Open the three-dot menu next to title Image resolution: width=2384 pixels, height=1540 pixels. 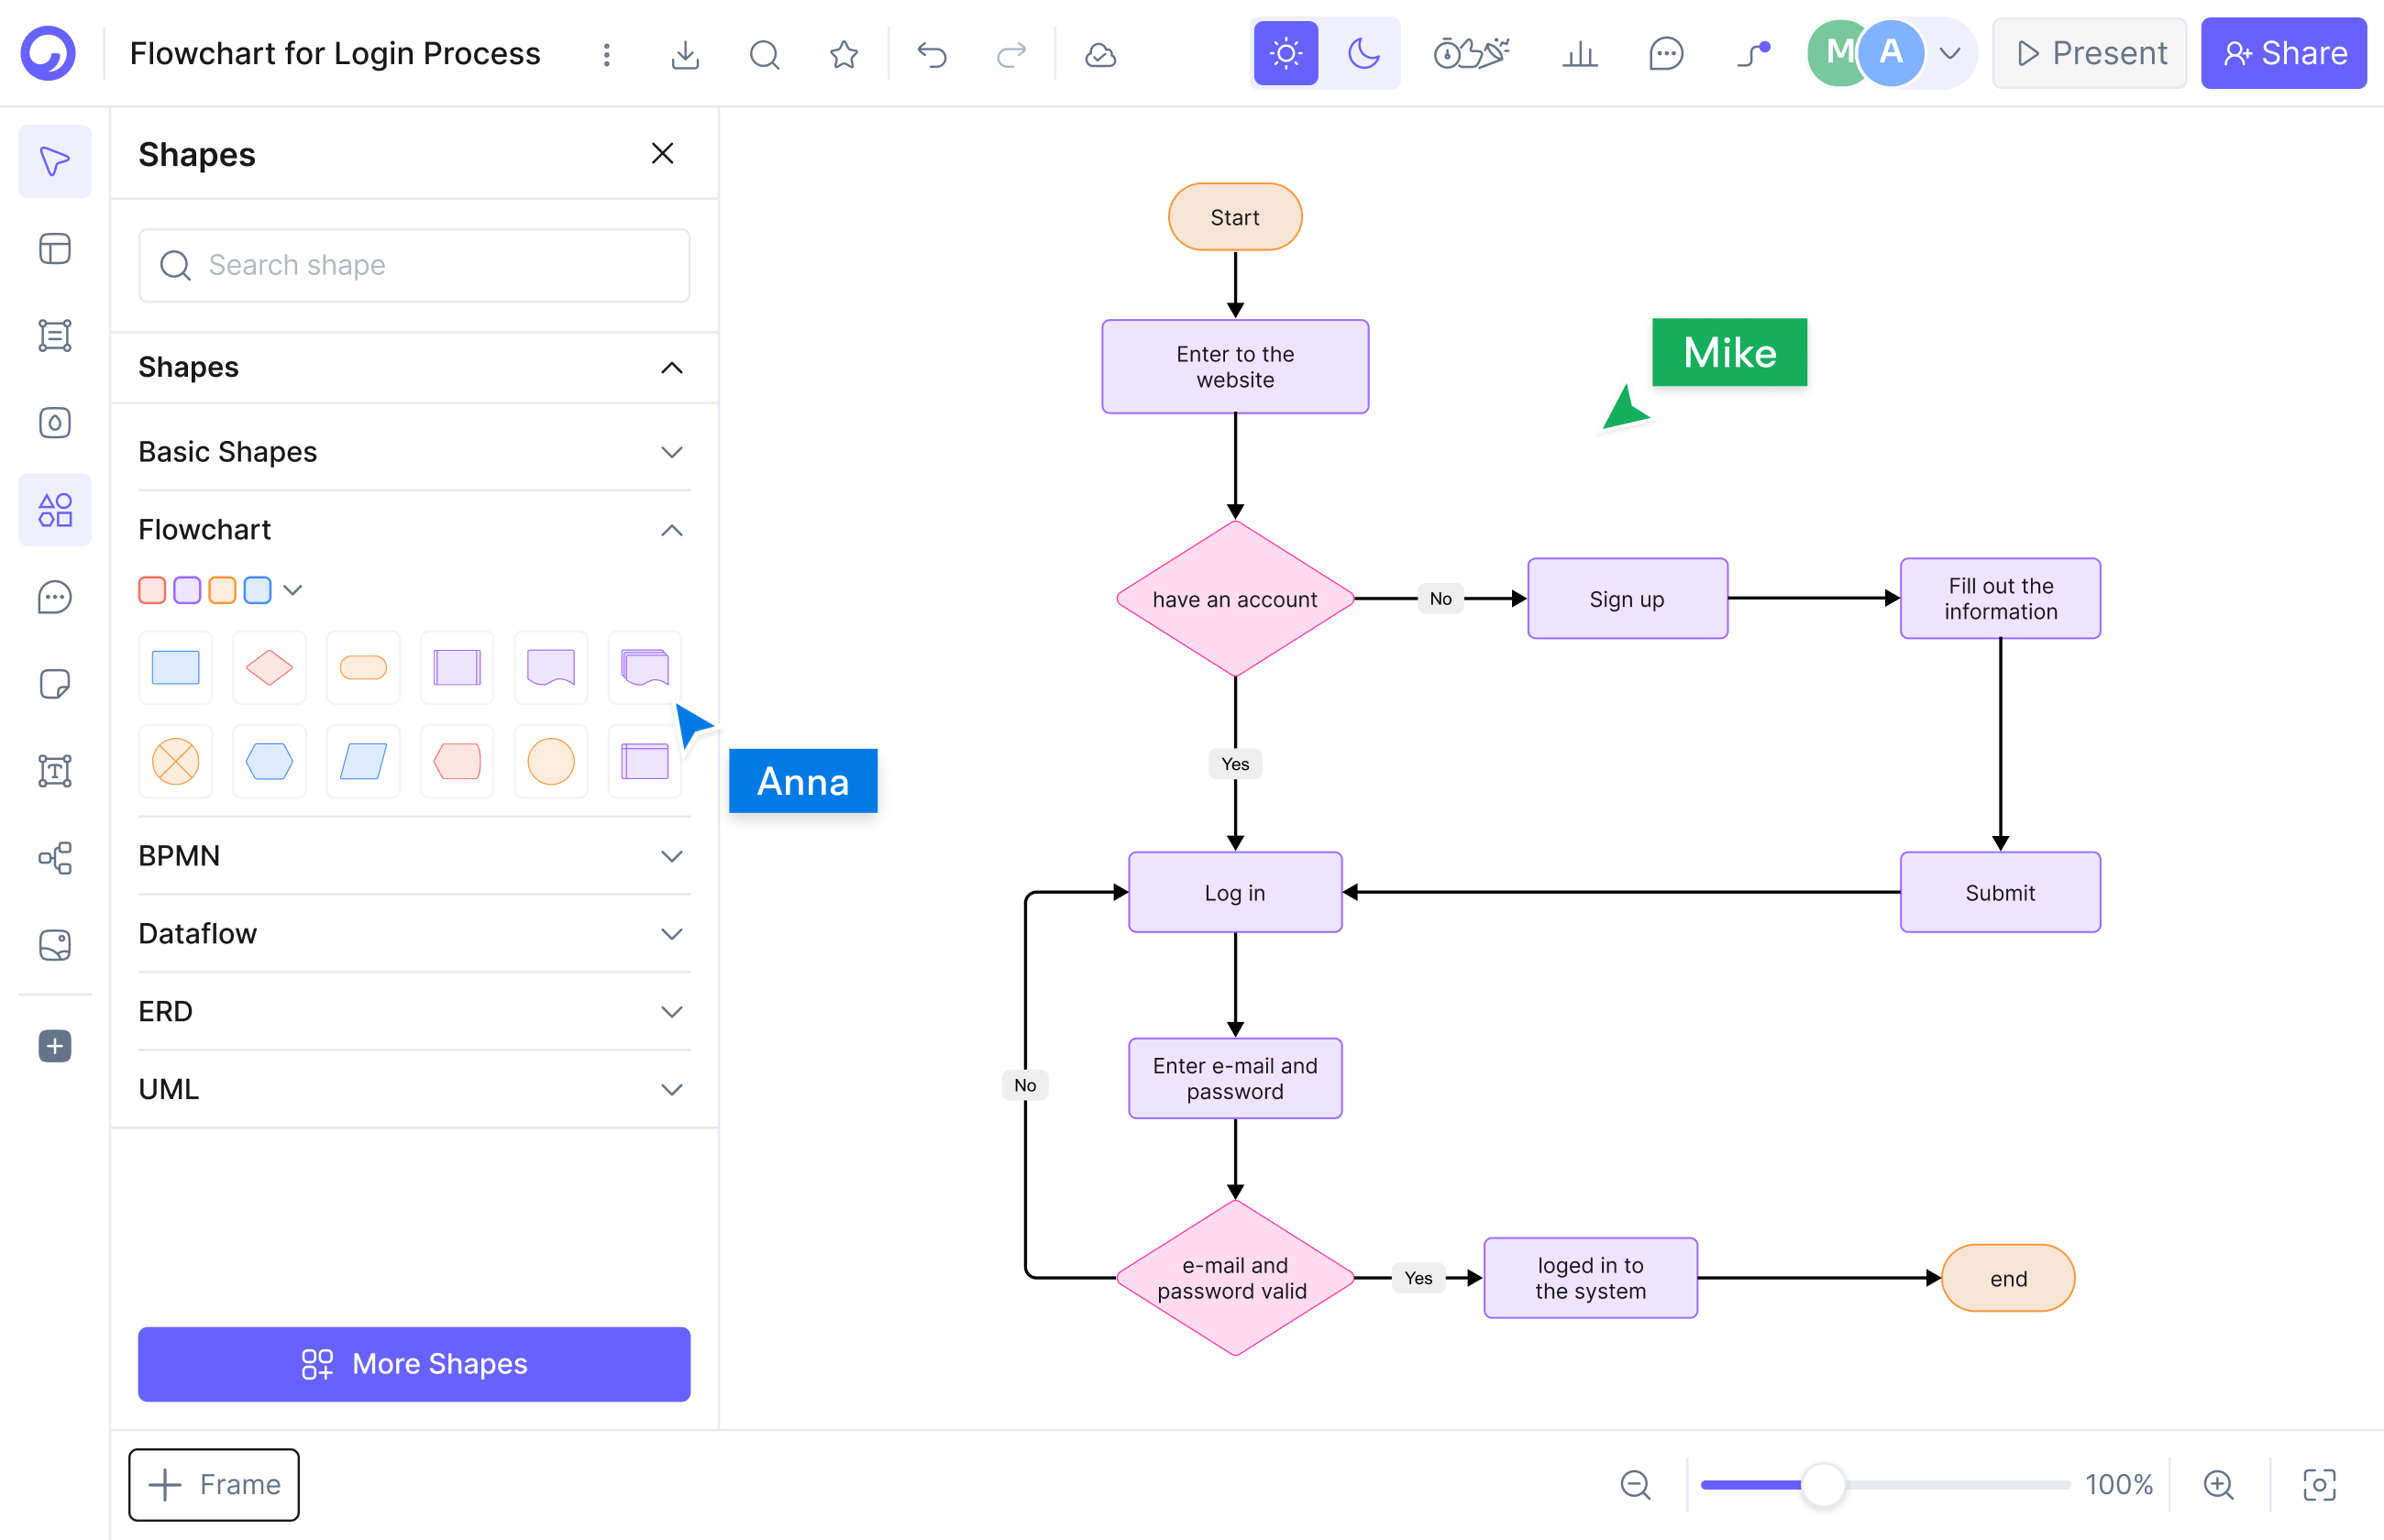(x=606, y=54)
